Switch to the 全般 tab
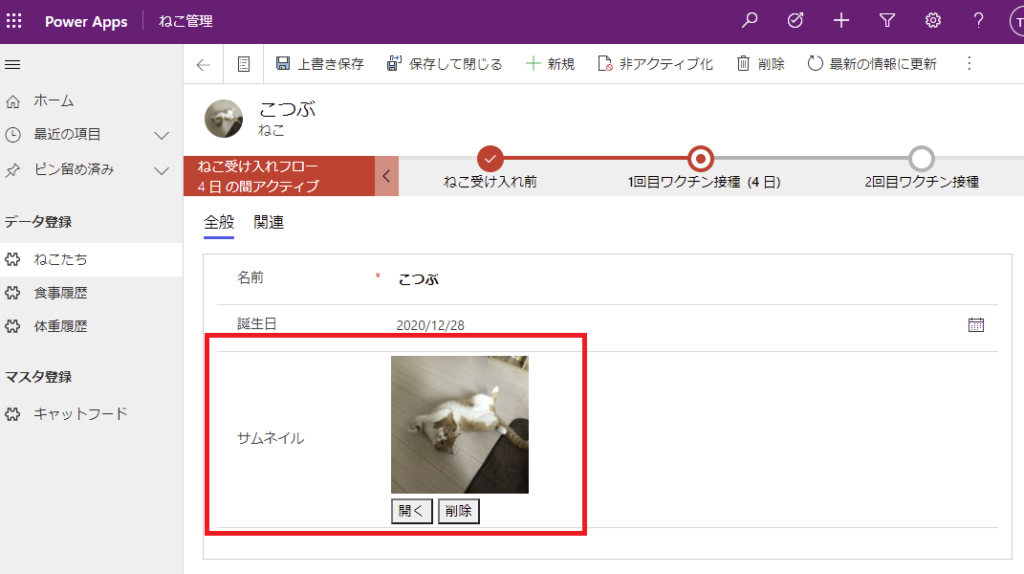Screen dimensions: 1024x574 coord(219,223)
